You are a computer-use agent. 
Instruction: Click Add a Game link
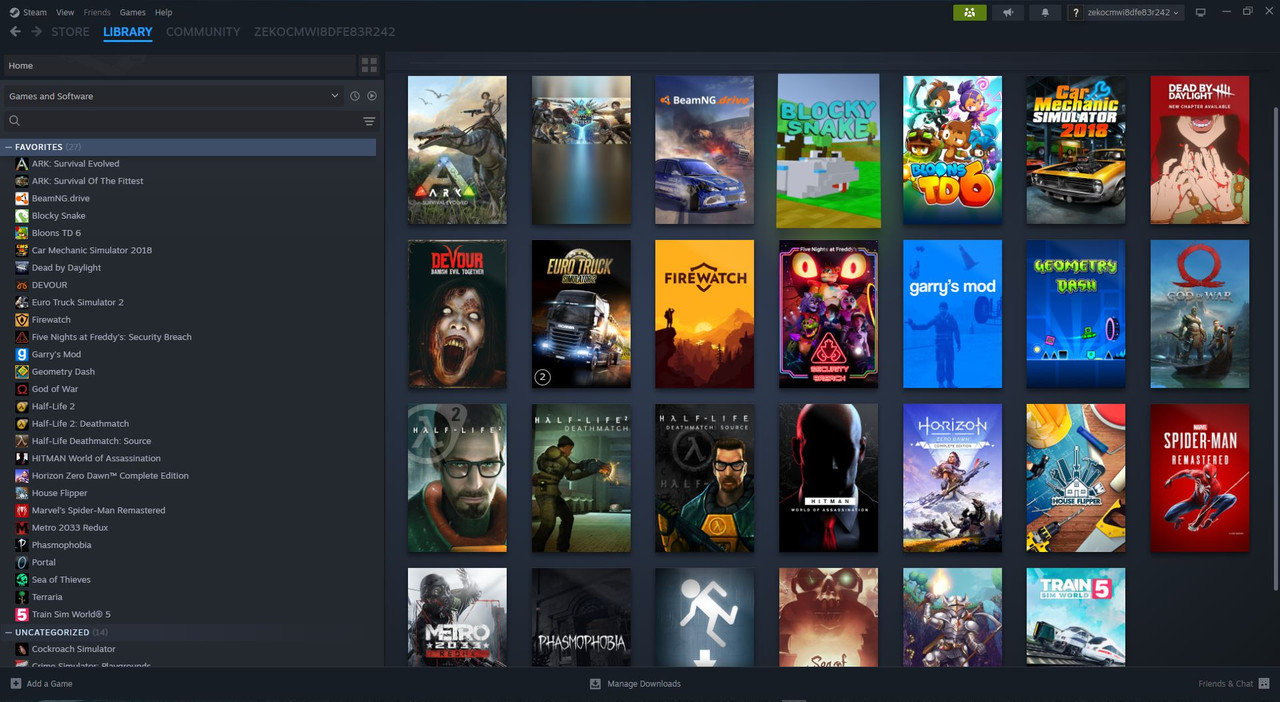click(x=49, y=684)
